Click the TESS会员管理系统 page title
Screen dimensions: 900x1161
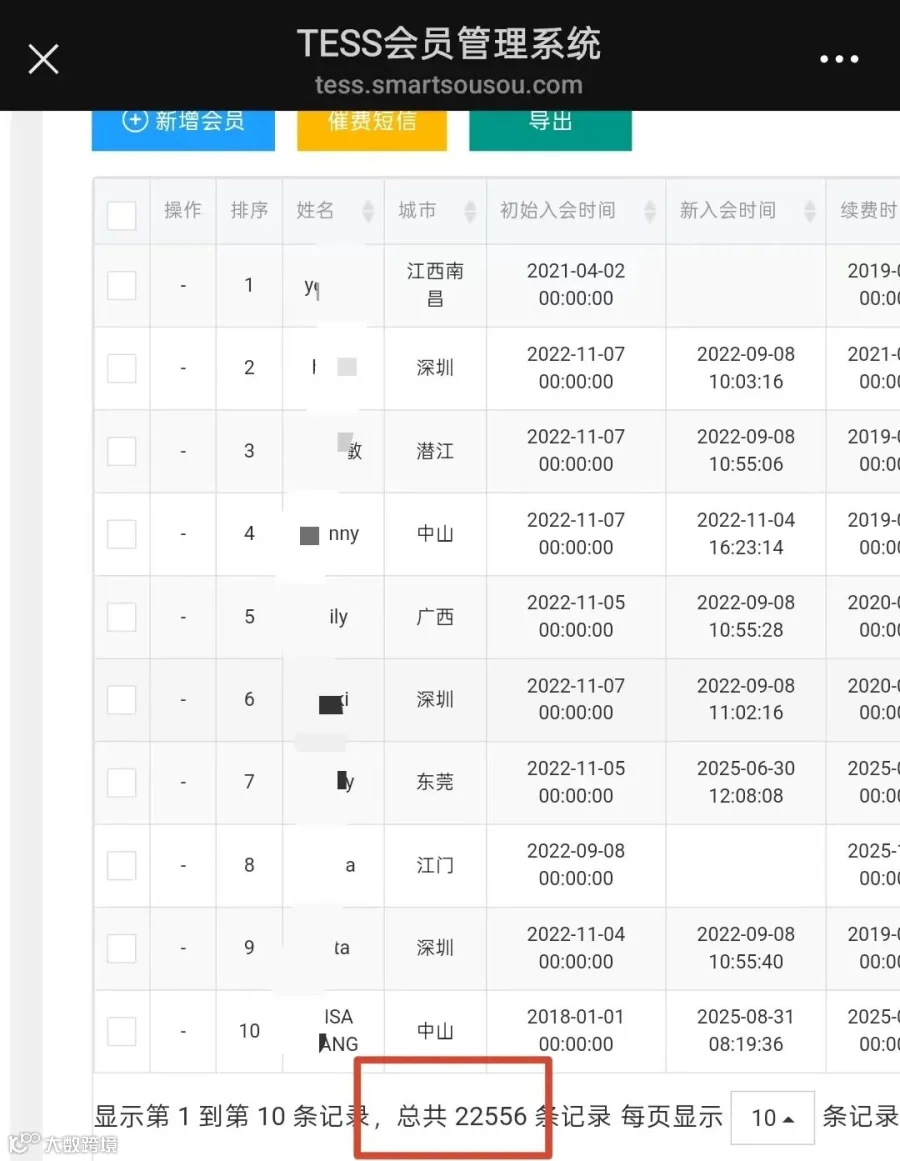point(449,43)
